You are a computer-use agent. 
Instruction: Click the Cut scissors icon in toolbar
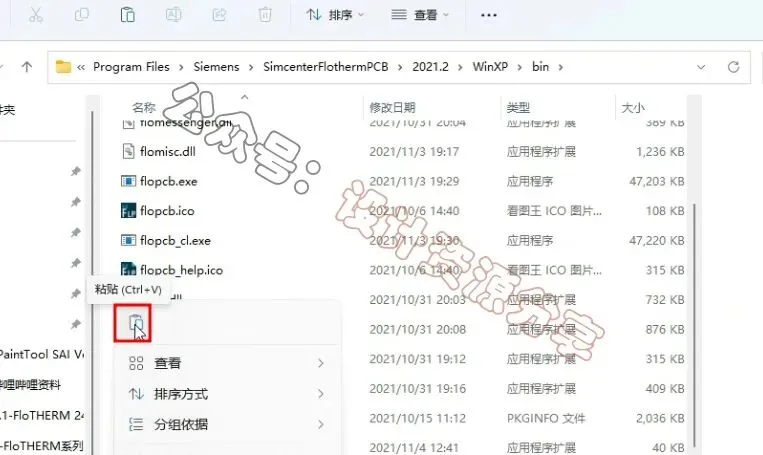click(36, 15)
